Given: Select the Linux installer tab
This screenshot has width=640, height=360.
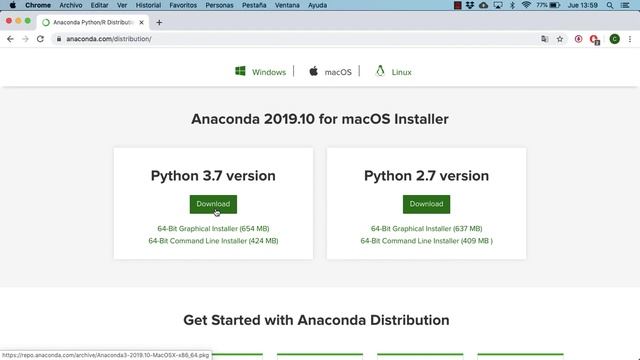Looking at the screenshot, I should tap(393, 72).
